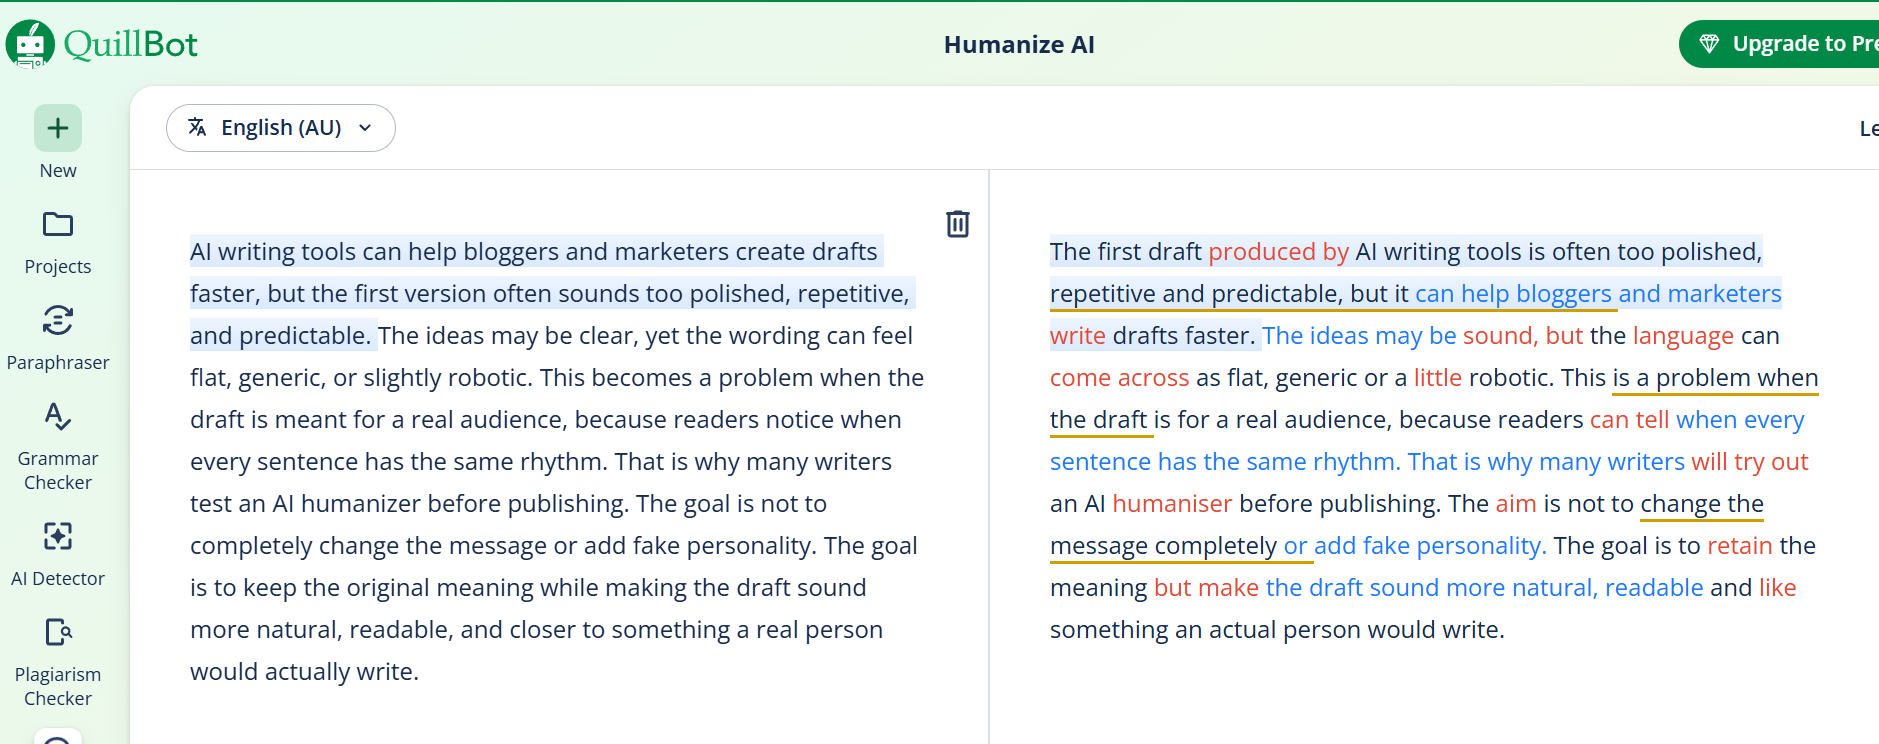The image size is (1879, 744).
Task: Open the AI Detector tool icon
Action: pos(58,536)
